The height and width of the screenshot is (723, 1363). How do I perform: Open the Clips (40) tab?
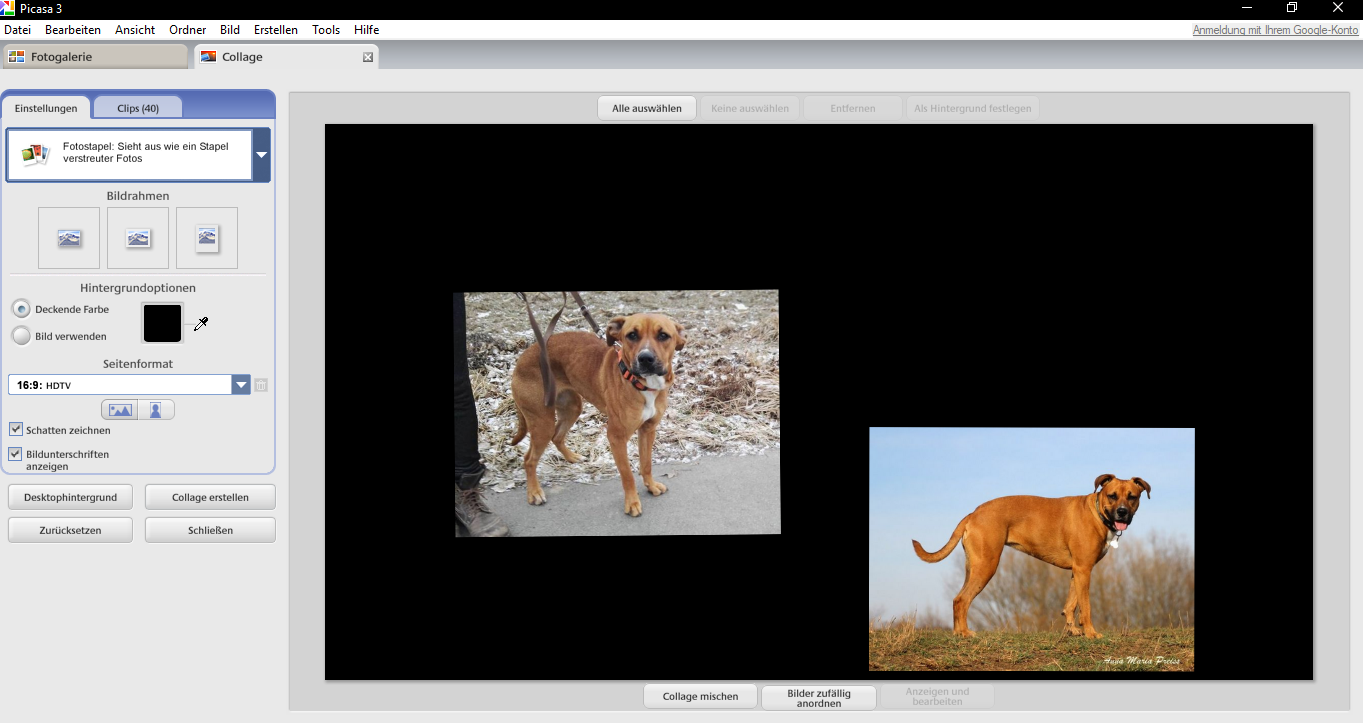[x=138, y=108]
